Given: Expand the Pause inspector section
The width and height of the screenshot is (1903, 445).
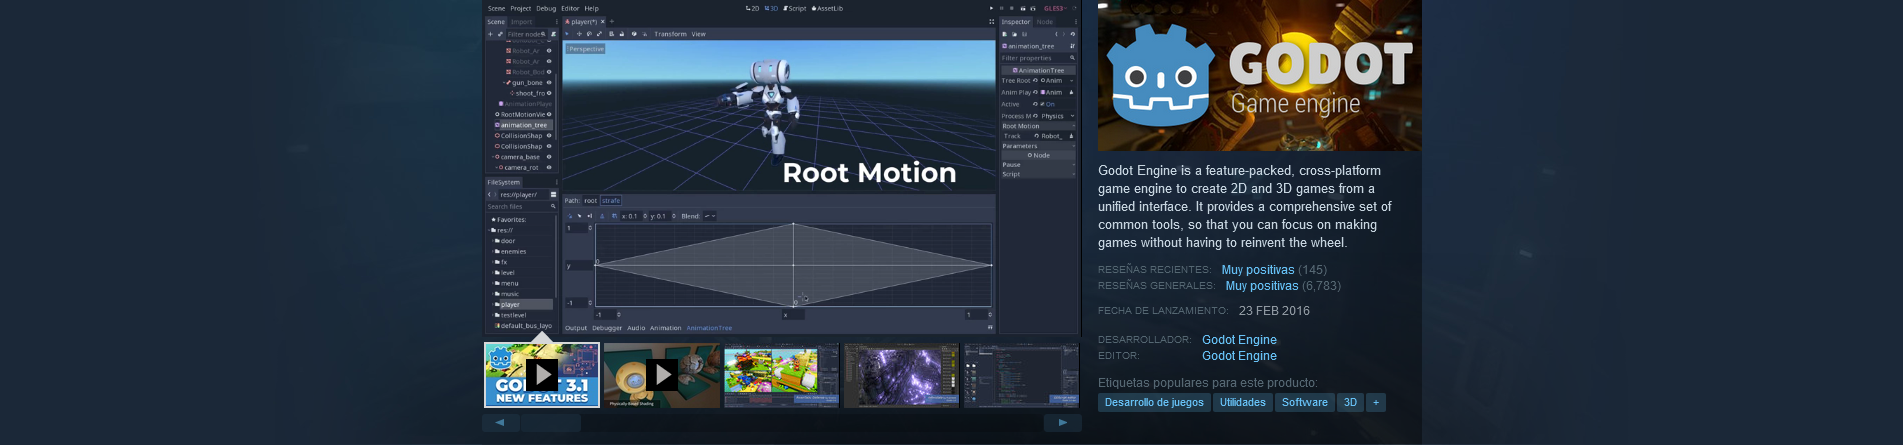Looking at the screenshot, I should coord(1038,165).
